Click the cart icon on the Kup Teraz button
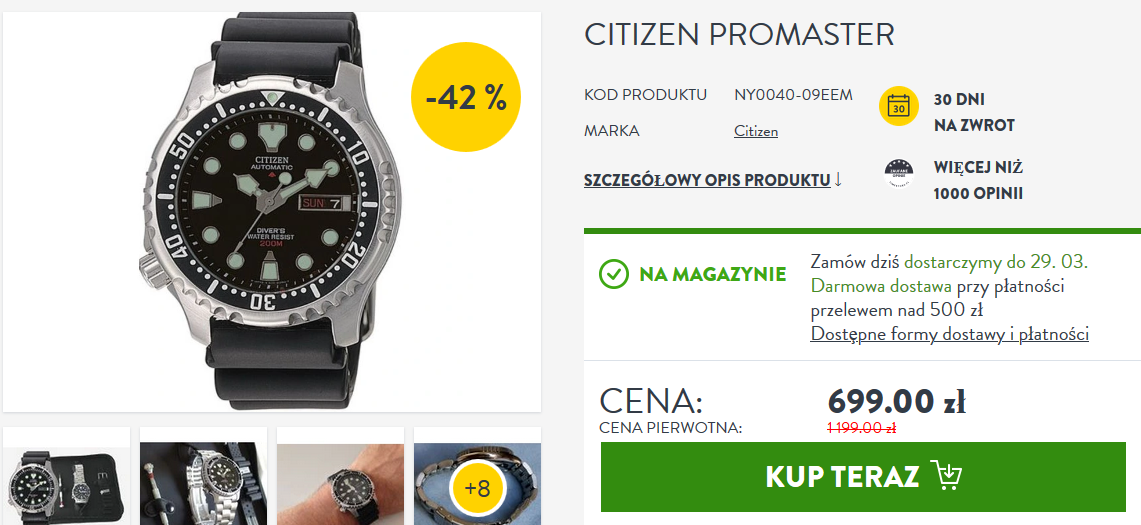1141x525 pixels. point(947,476)
